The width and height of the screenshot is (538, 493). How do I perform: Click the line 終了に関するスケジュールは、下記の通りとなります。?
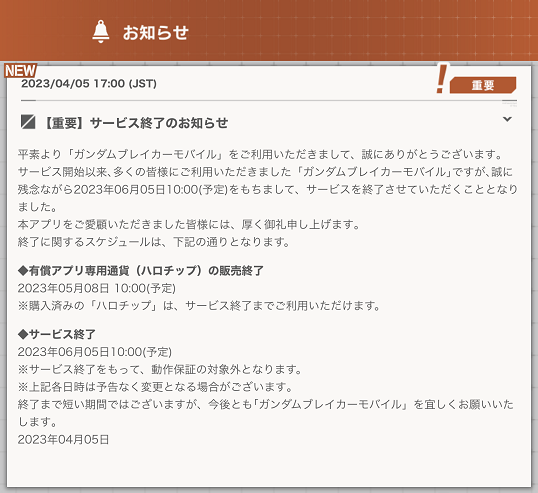[x=154, y=242]
